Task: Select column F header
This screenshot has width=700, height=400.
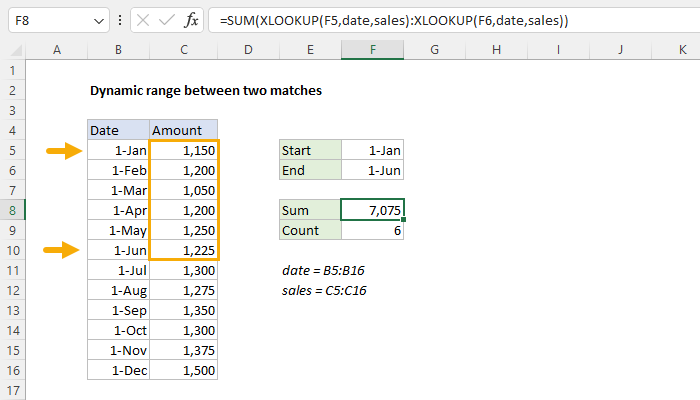Action: 373,50
